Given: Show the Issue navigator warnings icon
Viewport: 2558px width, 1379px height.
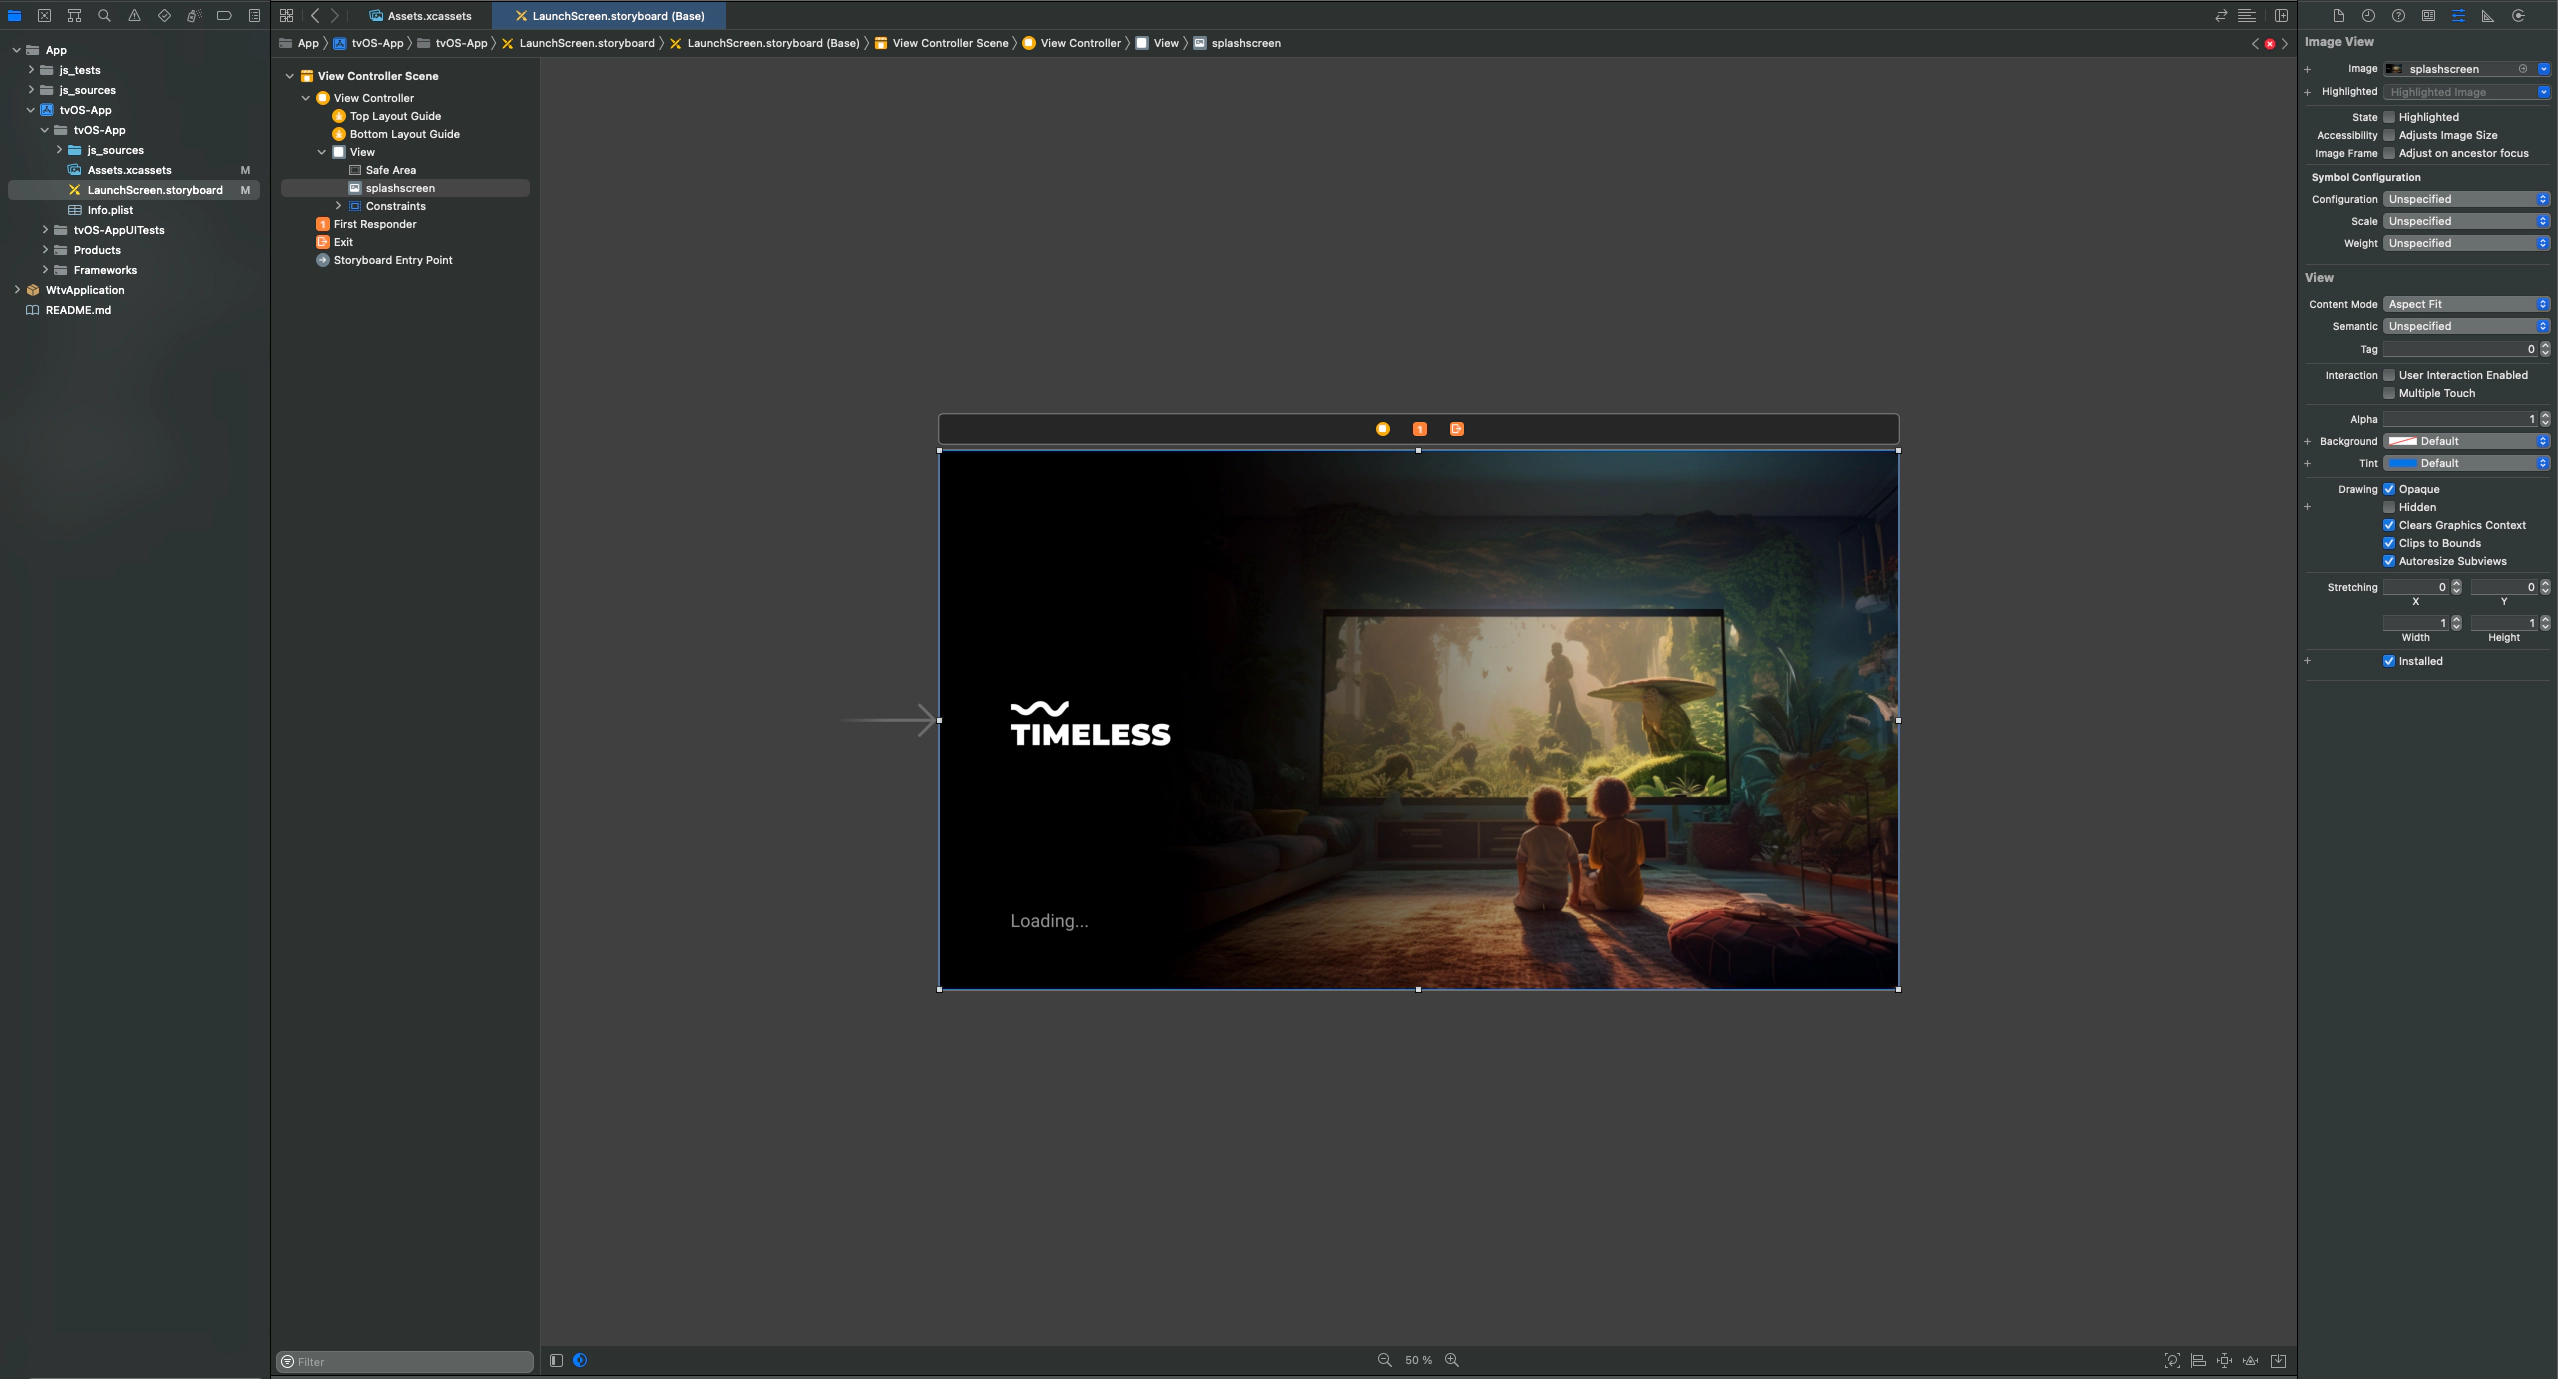Looking at the screenshot, I should [134, 15].
